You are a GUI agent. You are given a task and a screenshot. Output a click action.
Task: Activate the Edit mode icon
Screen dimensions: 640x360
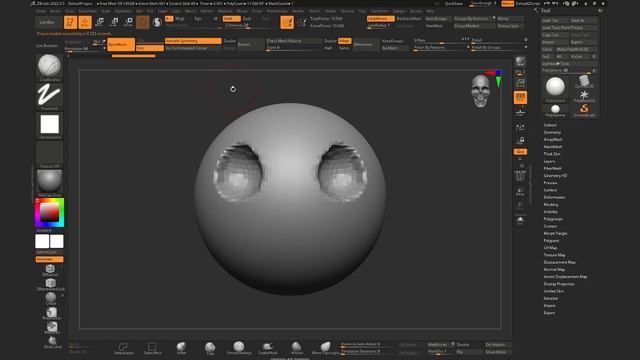click(x=70, y=22)
